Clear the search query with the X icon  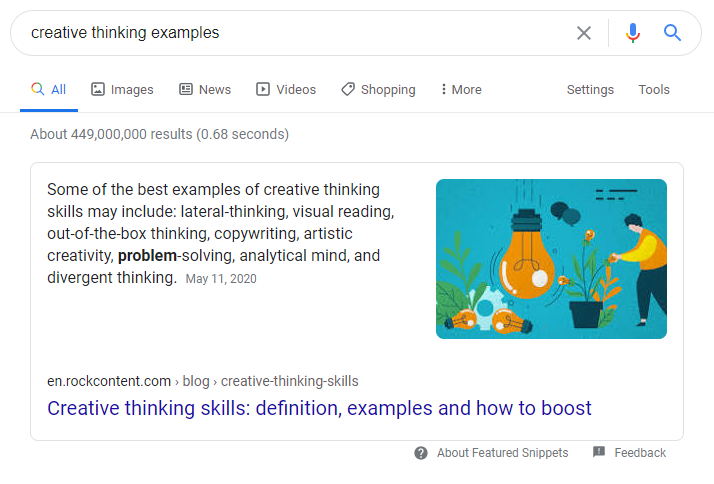pos(584,33)
